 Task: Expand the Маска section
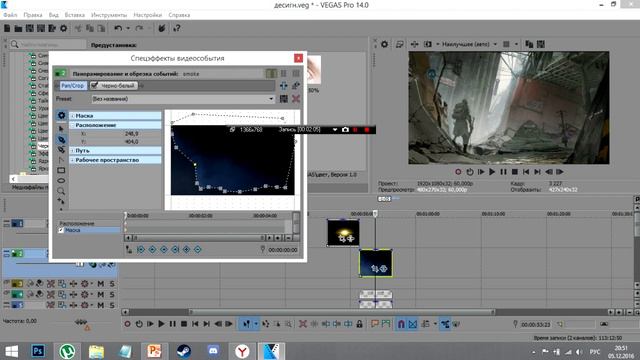72,116
